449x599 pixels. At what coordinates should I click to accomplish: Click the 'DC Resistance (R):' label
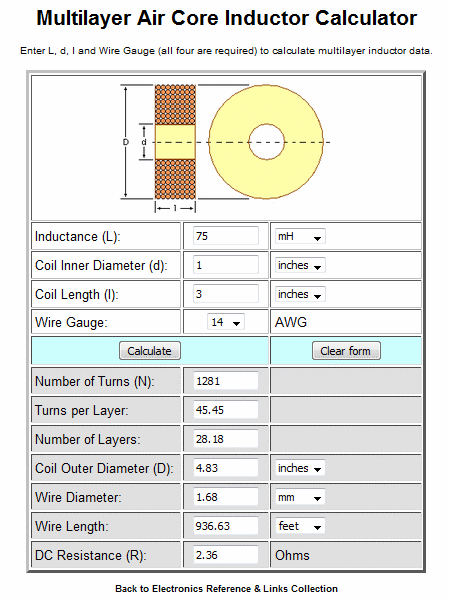tap(91, 556)
